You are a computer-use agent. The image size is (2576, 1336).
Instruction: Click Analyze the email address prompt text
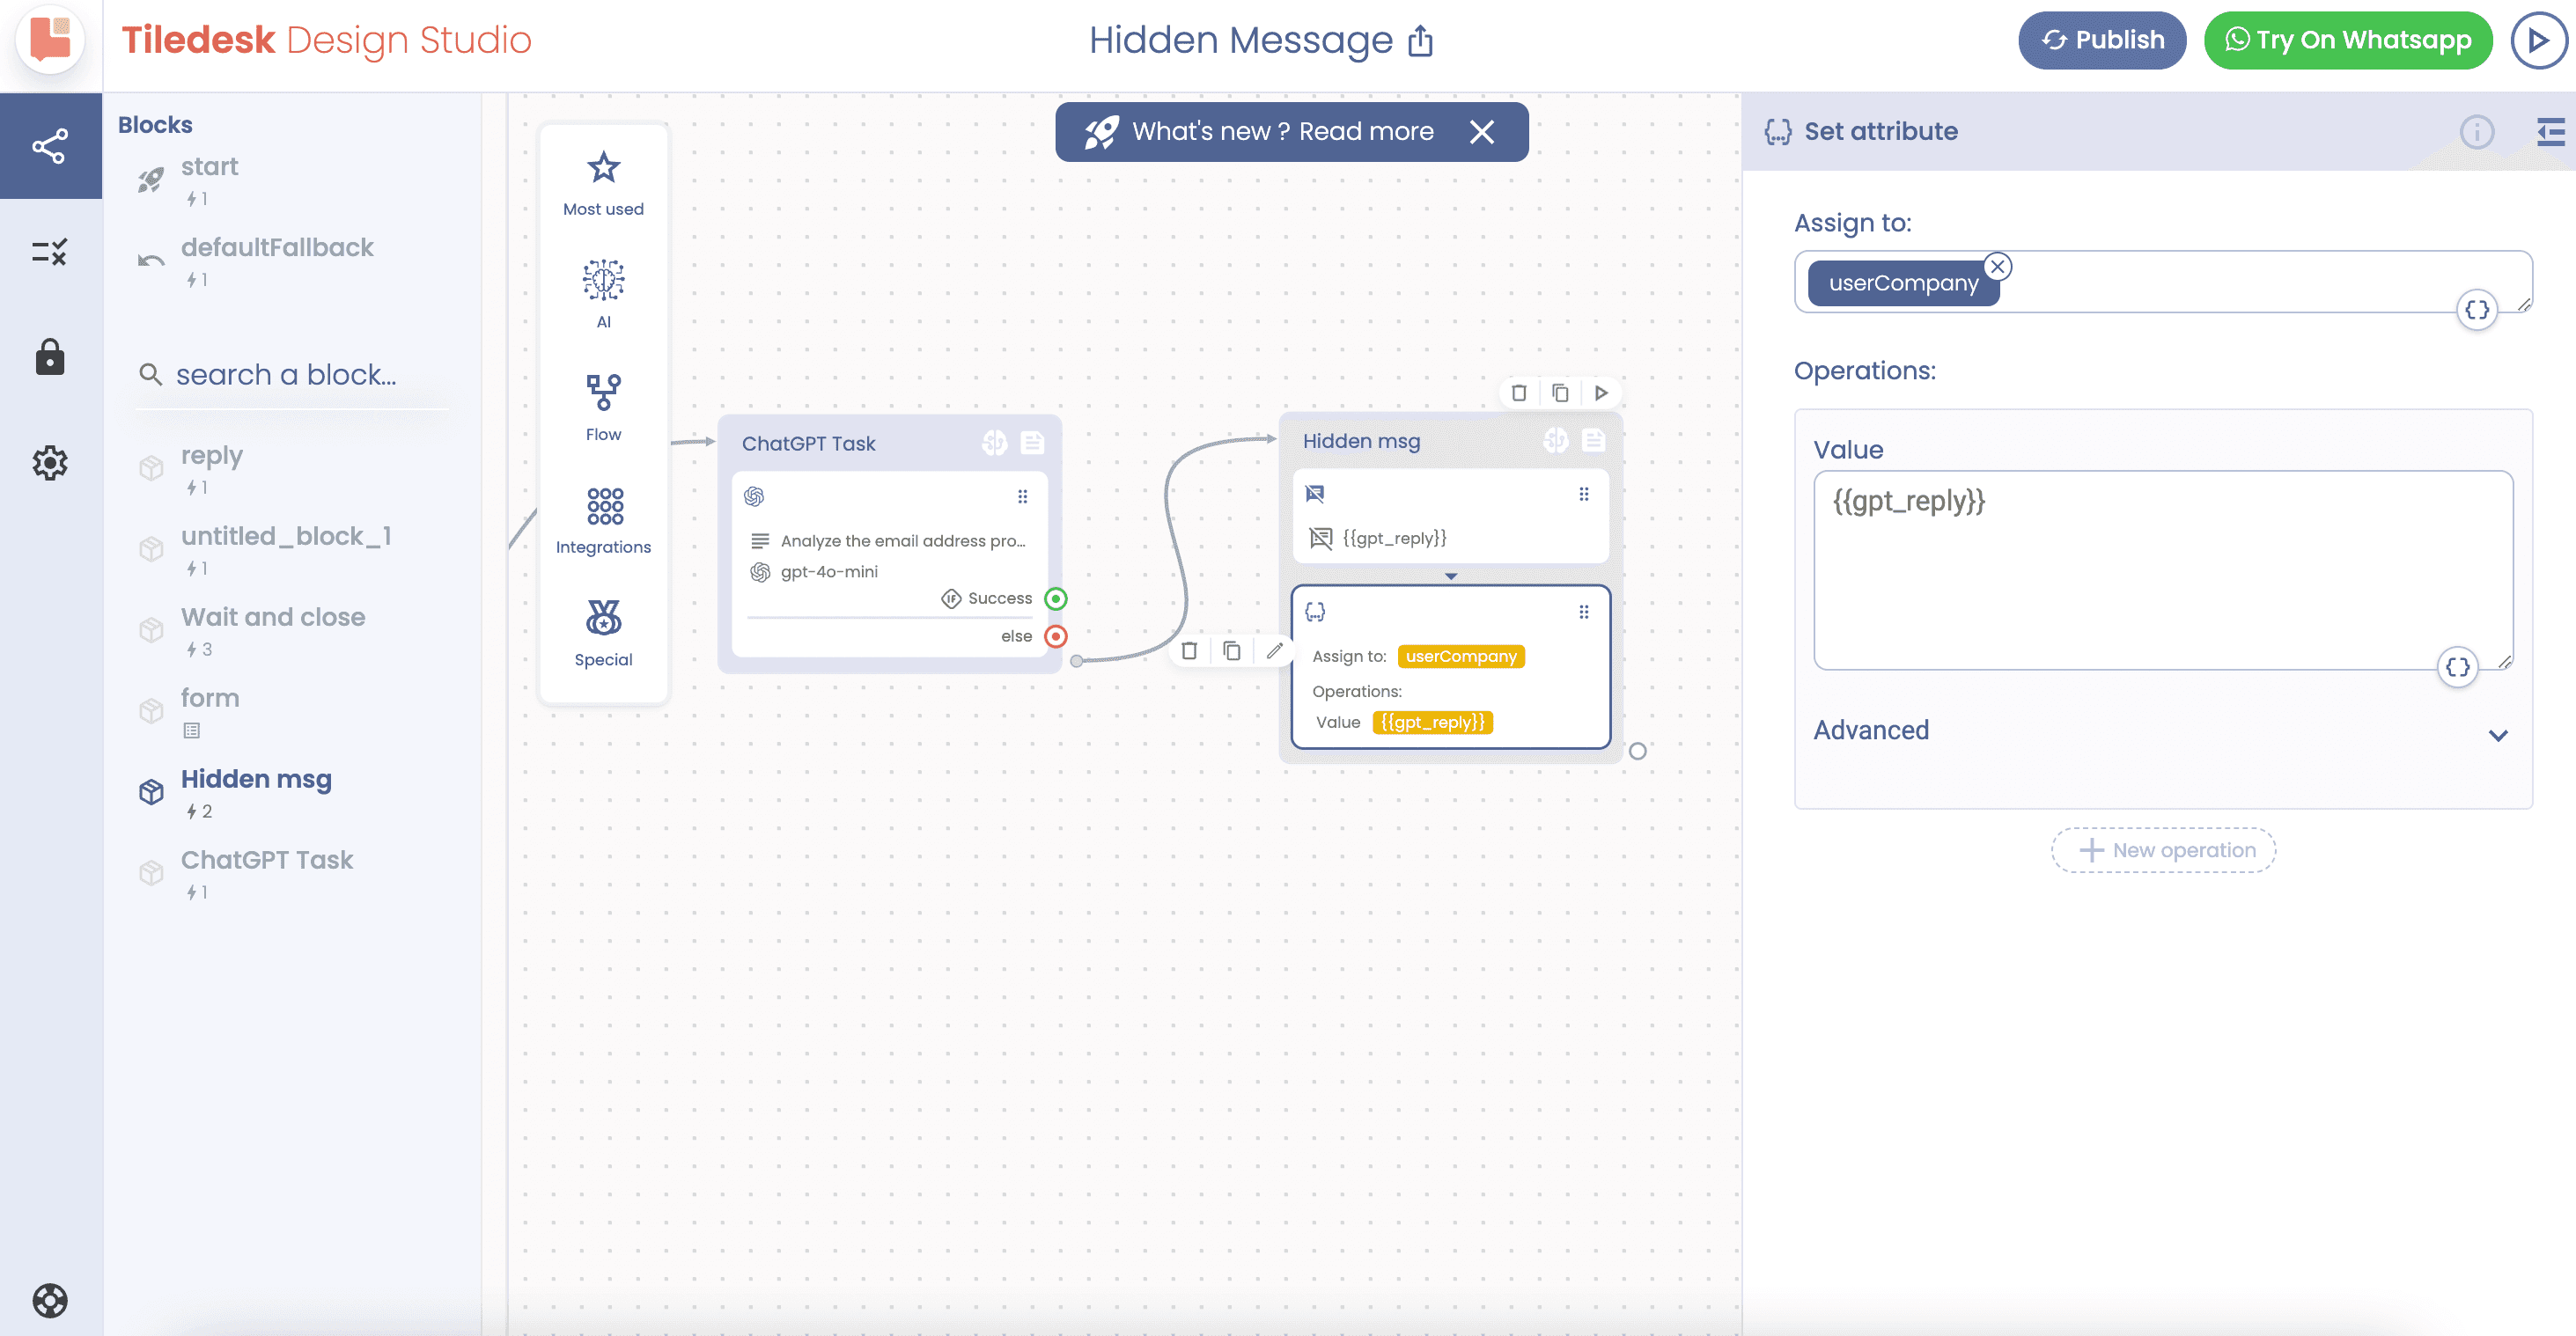903,541
